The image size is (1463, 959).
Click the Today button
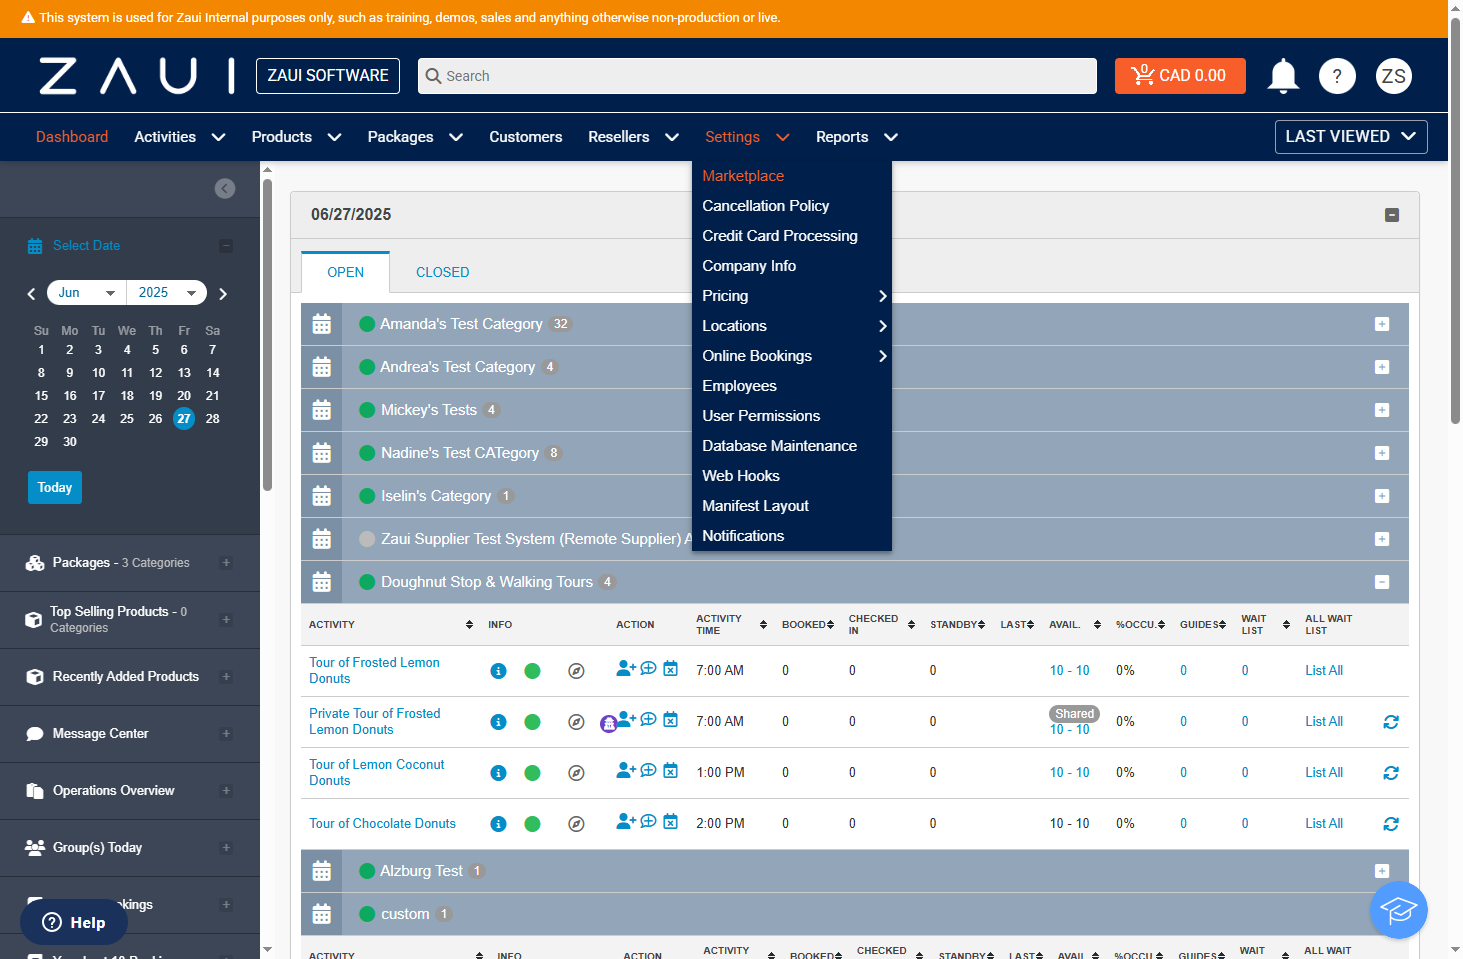pyautogui.click(x=55, y=488)
